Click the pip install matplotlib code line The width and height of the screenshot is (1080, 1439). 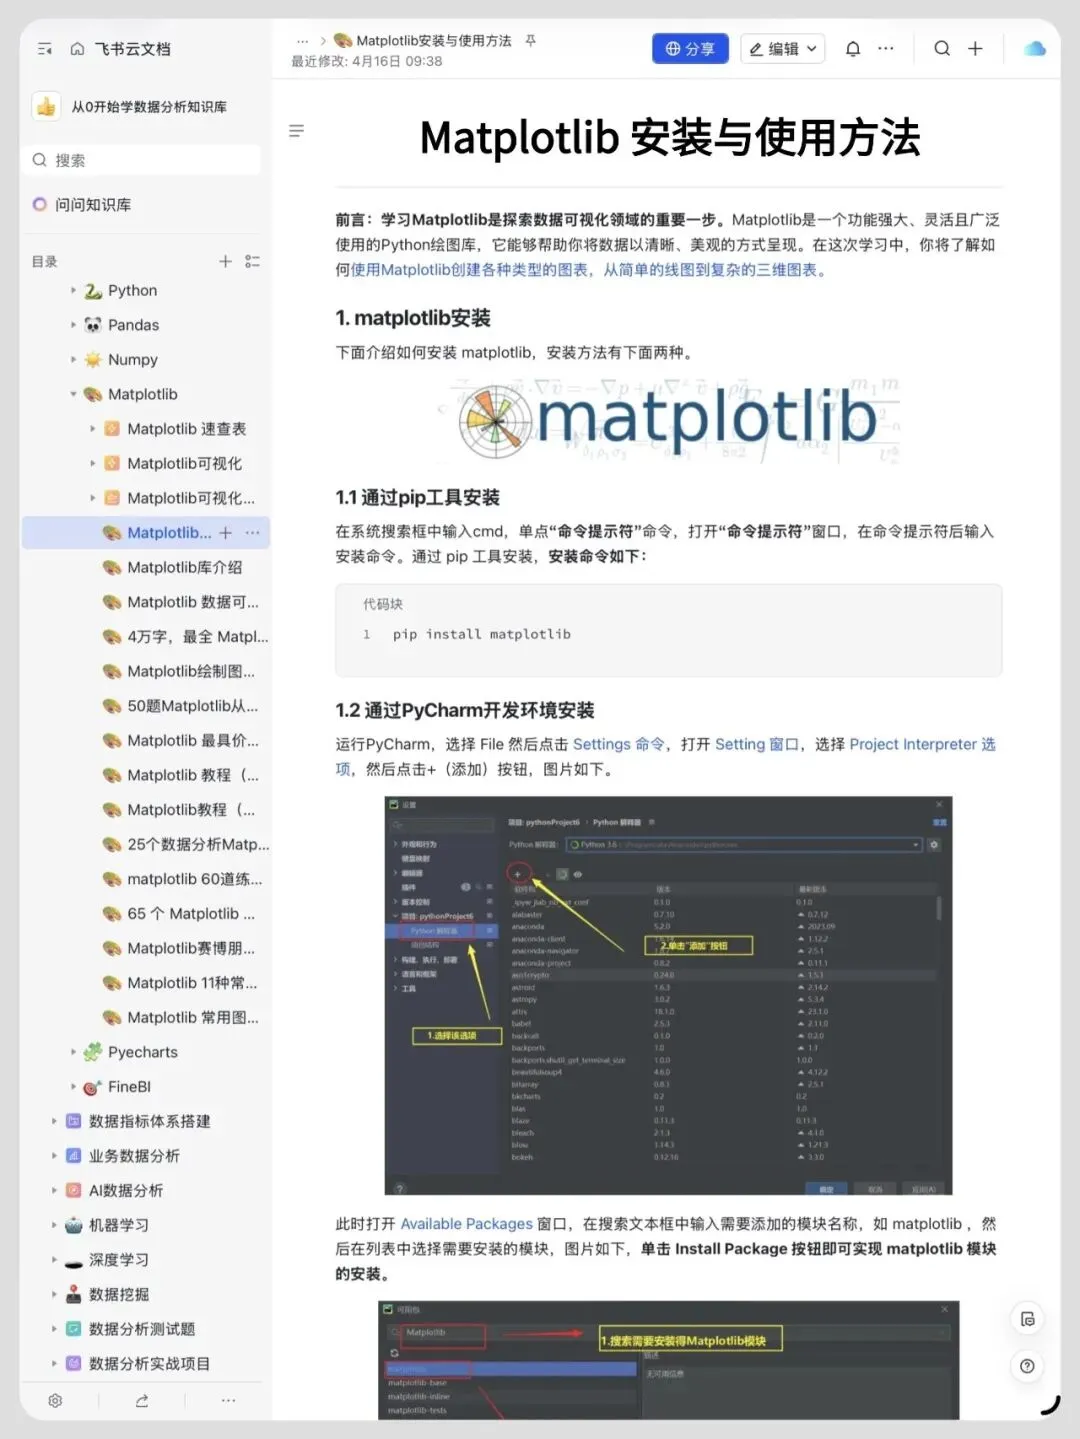coord(481,634)
